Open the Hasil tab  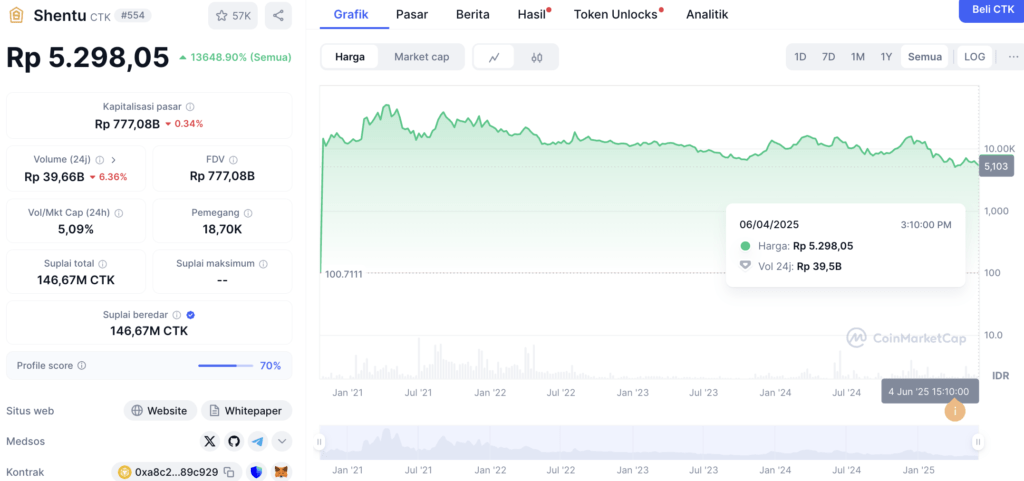point(533,14)
